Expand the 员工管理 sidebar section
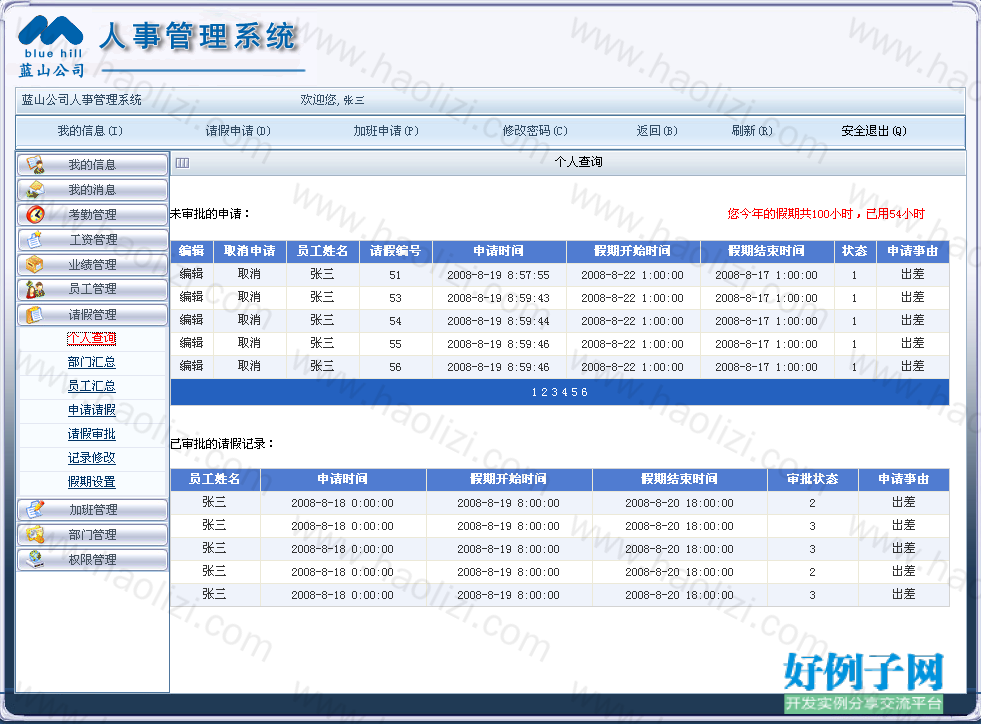The width and height of the screenshot is (981, 724). pos(93,289)
